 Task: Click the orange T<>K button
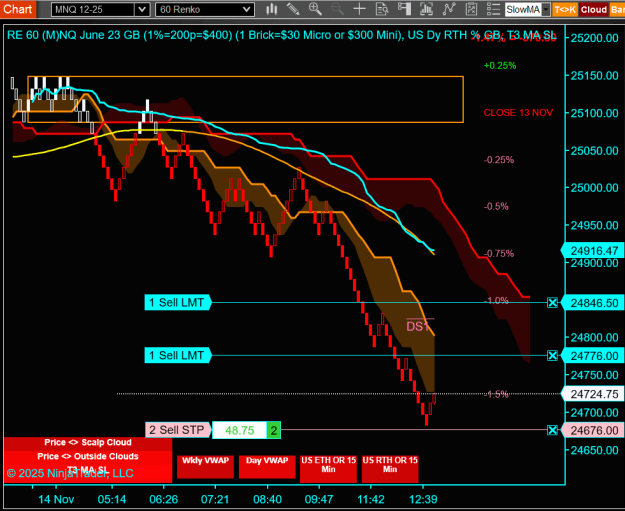[x=565, y=10]
